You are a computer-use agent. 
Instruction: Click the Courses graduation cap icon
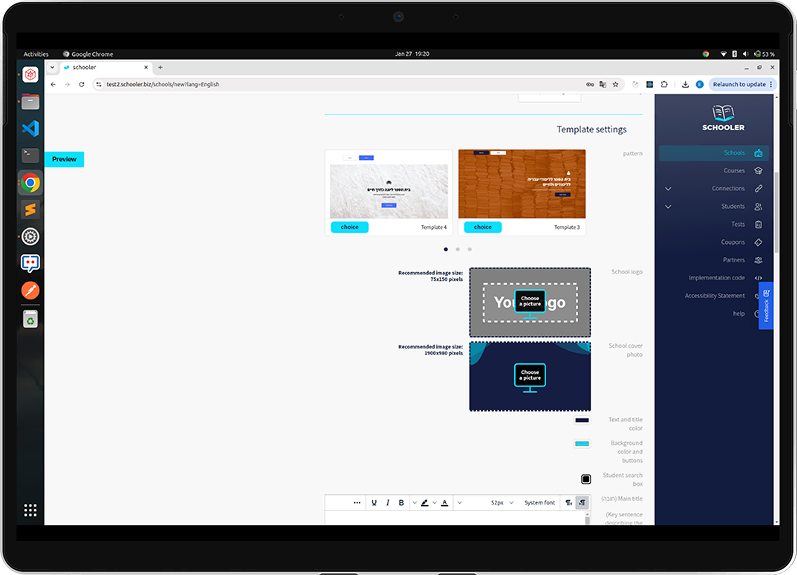point(759,171)
